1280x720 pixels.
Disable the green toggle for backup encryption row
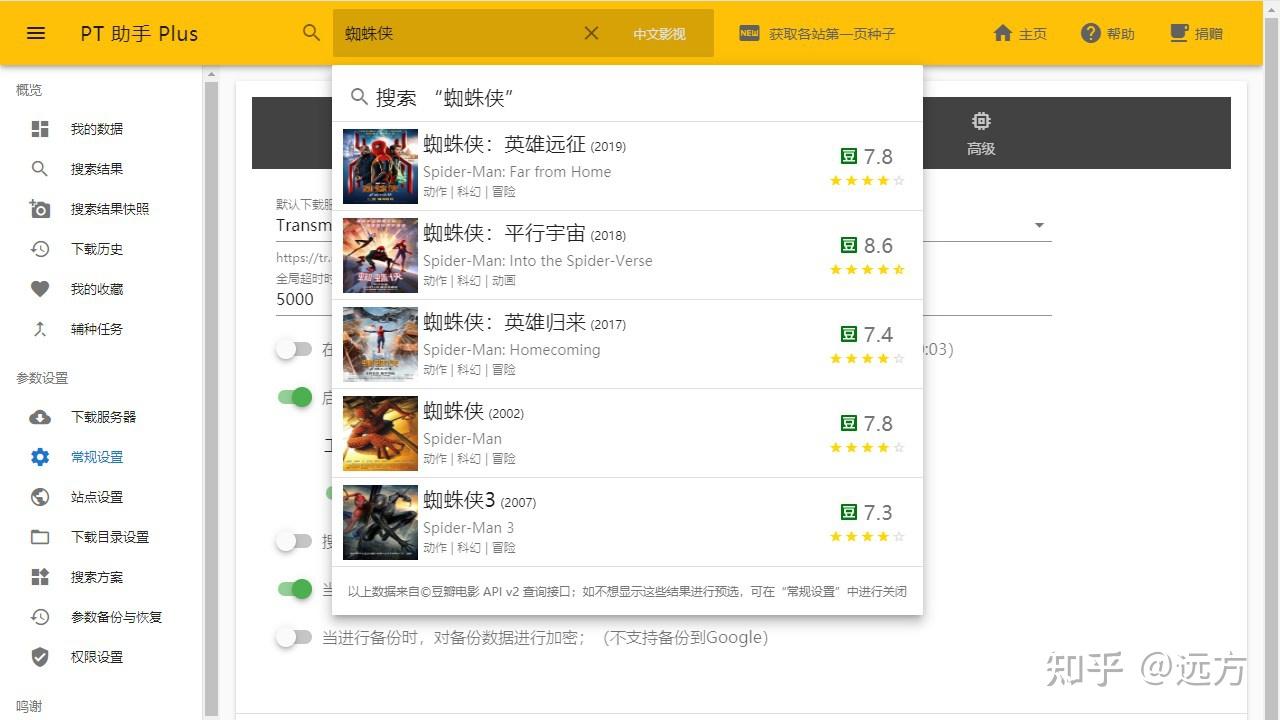point(295,589)
